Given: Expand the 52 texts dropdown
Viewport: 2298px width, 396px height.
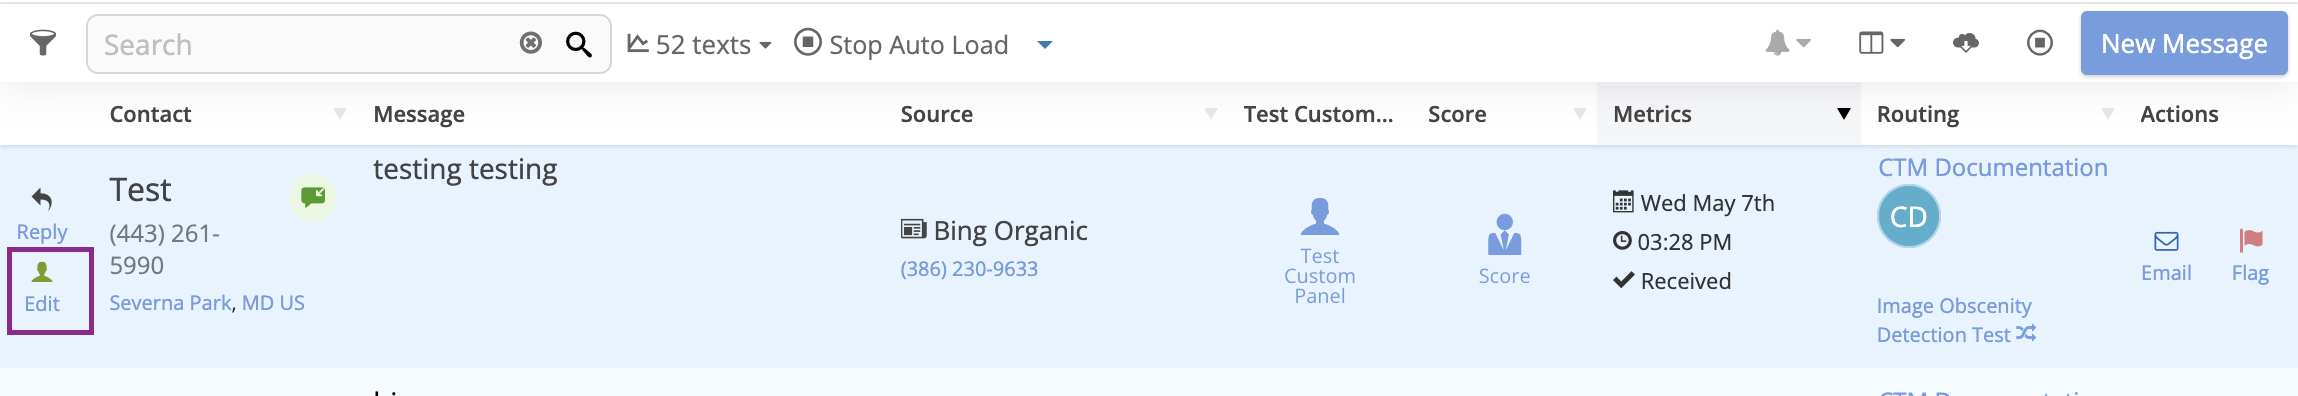Looking at the screenshot, I should point(699,44).
